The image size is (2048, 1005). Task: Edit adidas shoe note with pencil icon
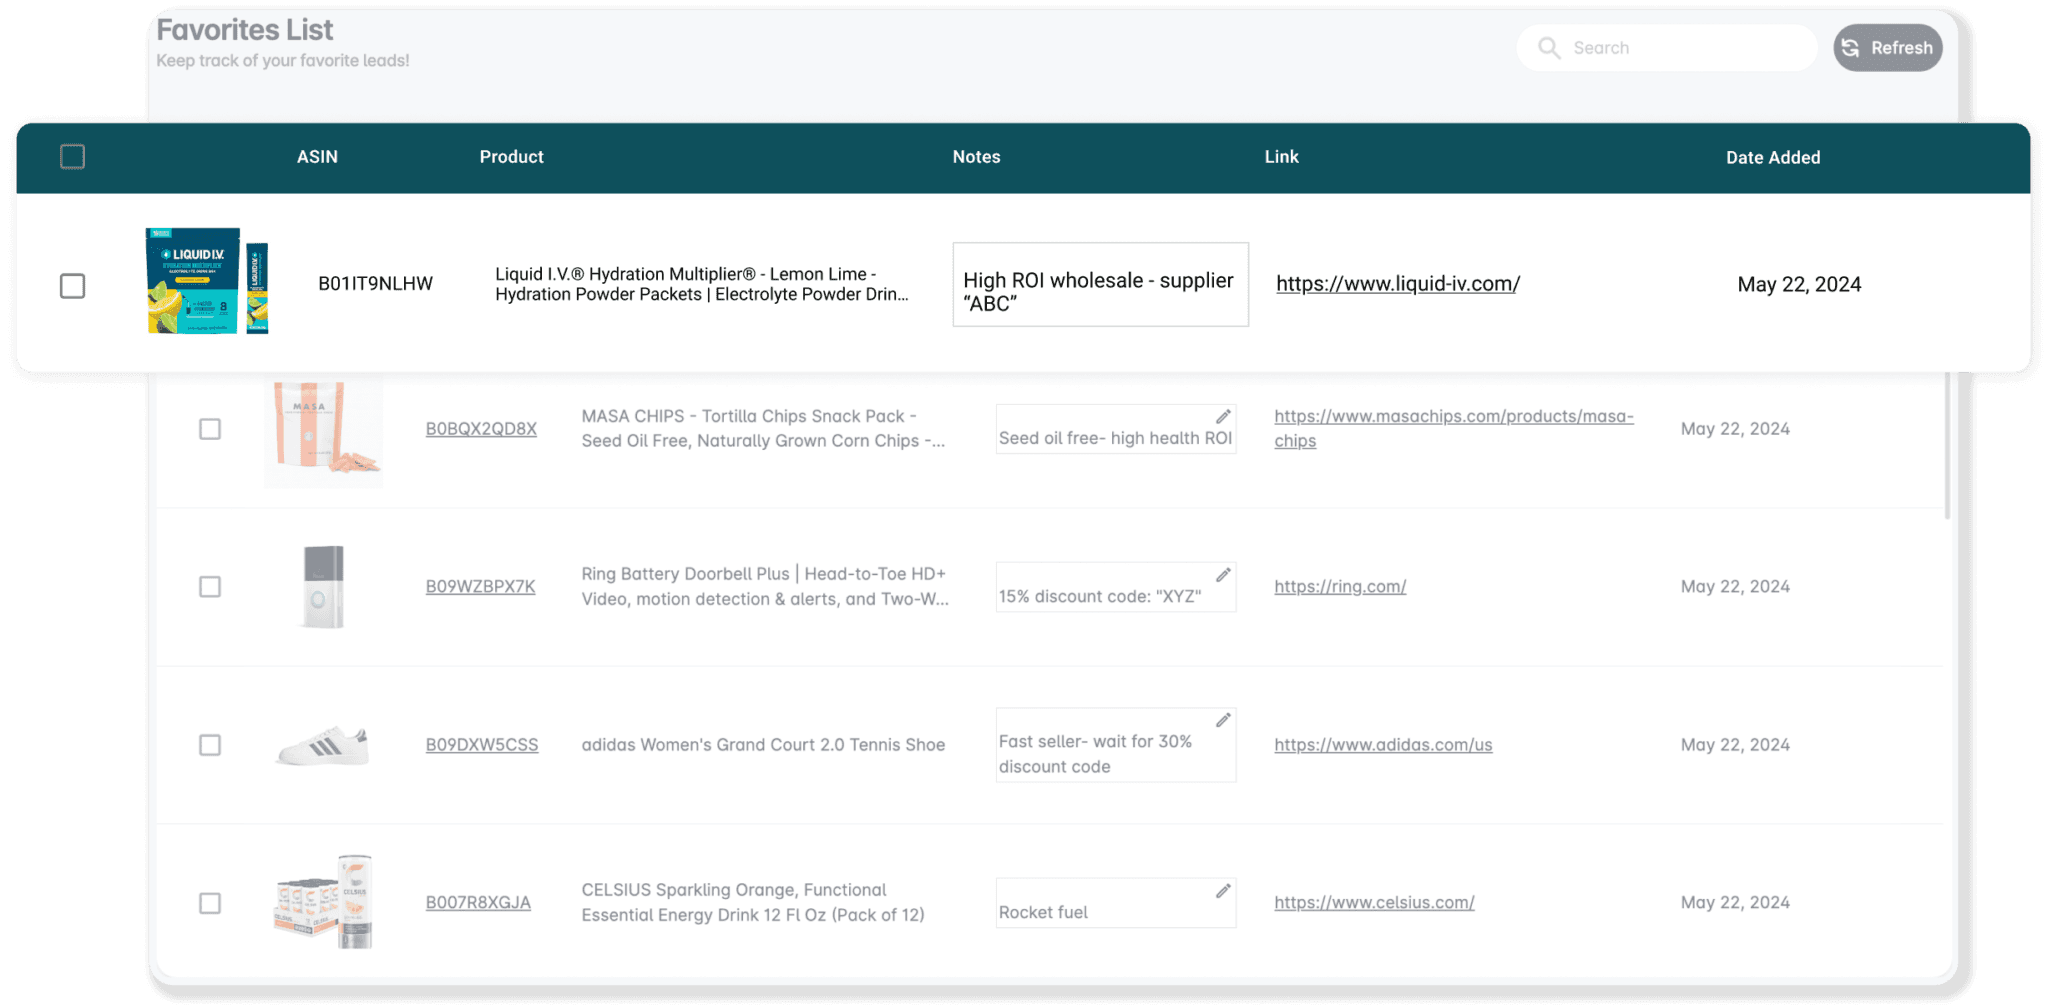[x=1222, y=720]
